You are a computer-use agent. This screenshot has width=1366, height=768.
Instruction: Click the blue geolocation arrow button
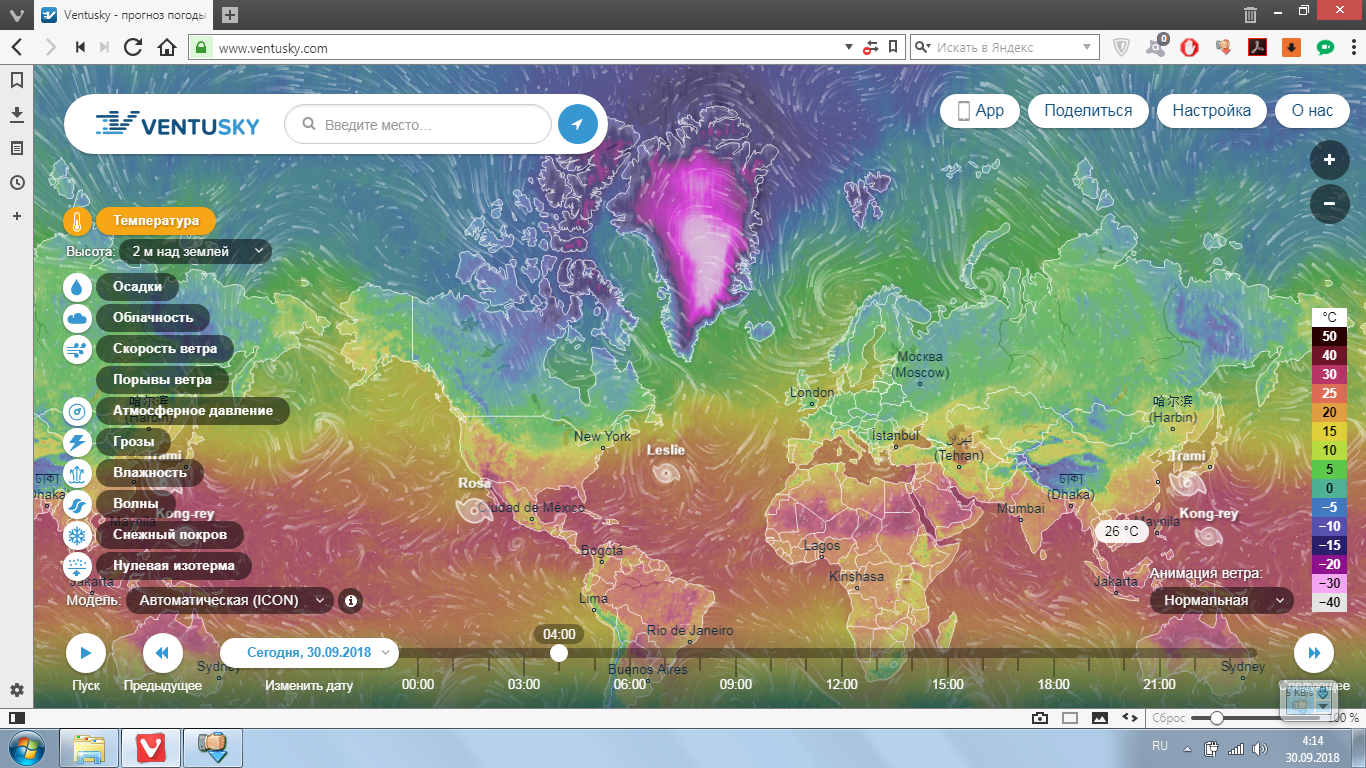(x=577, y=125)
